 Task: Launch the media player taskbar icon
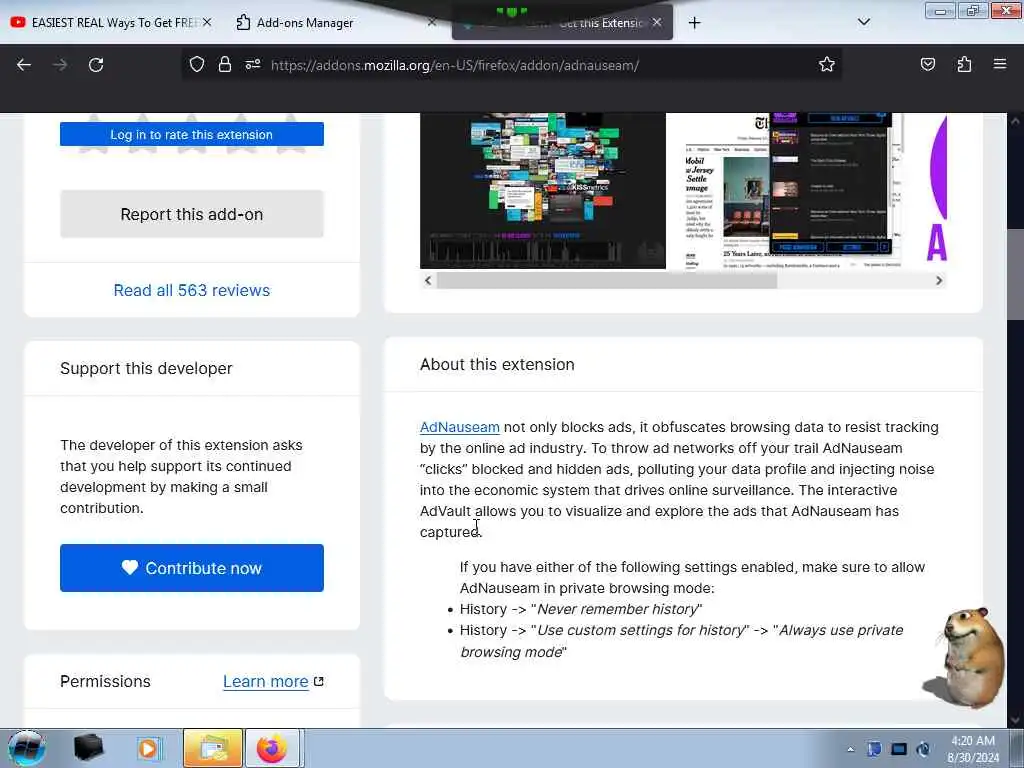point(150,748)
